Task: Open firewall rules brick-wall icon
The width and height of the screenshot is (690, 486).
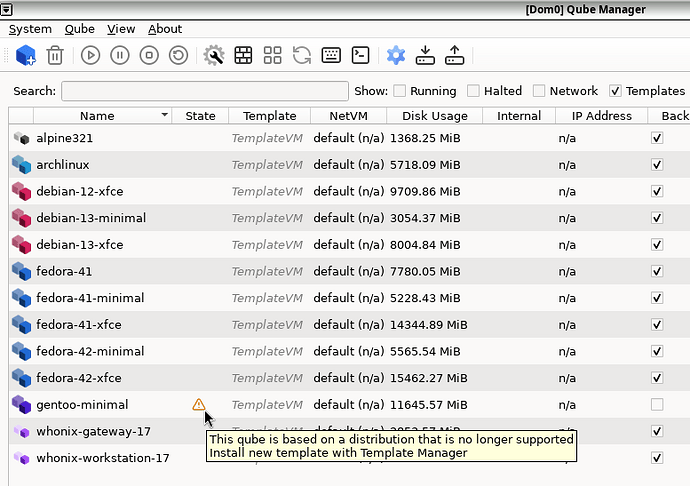Action: click(243, 55)
